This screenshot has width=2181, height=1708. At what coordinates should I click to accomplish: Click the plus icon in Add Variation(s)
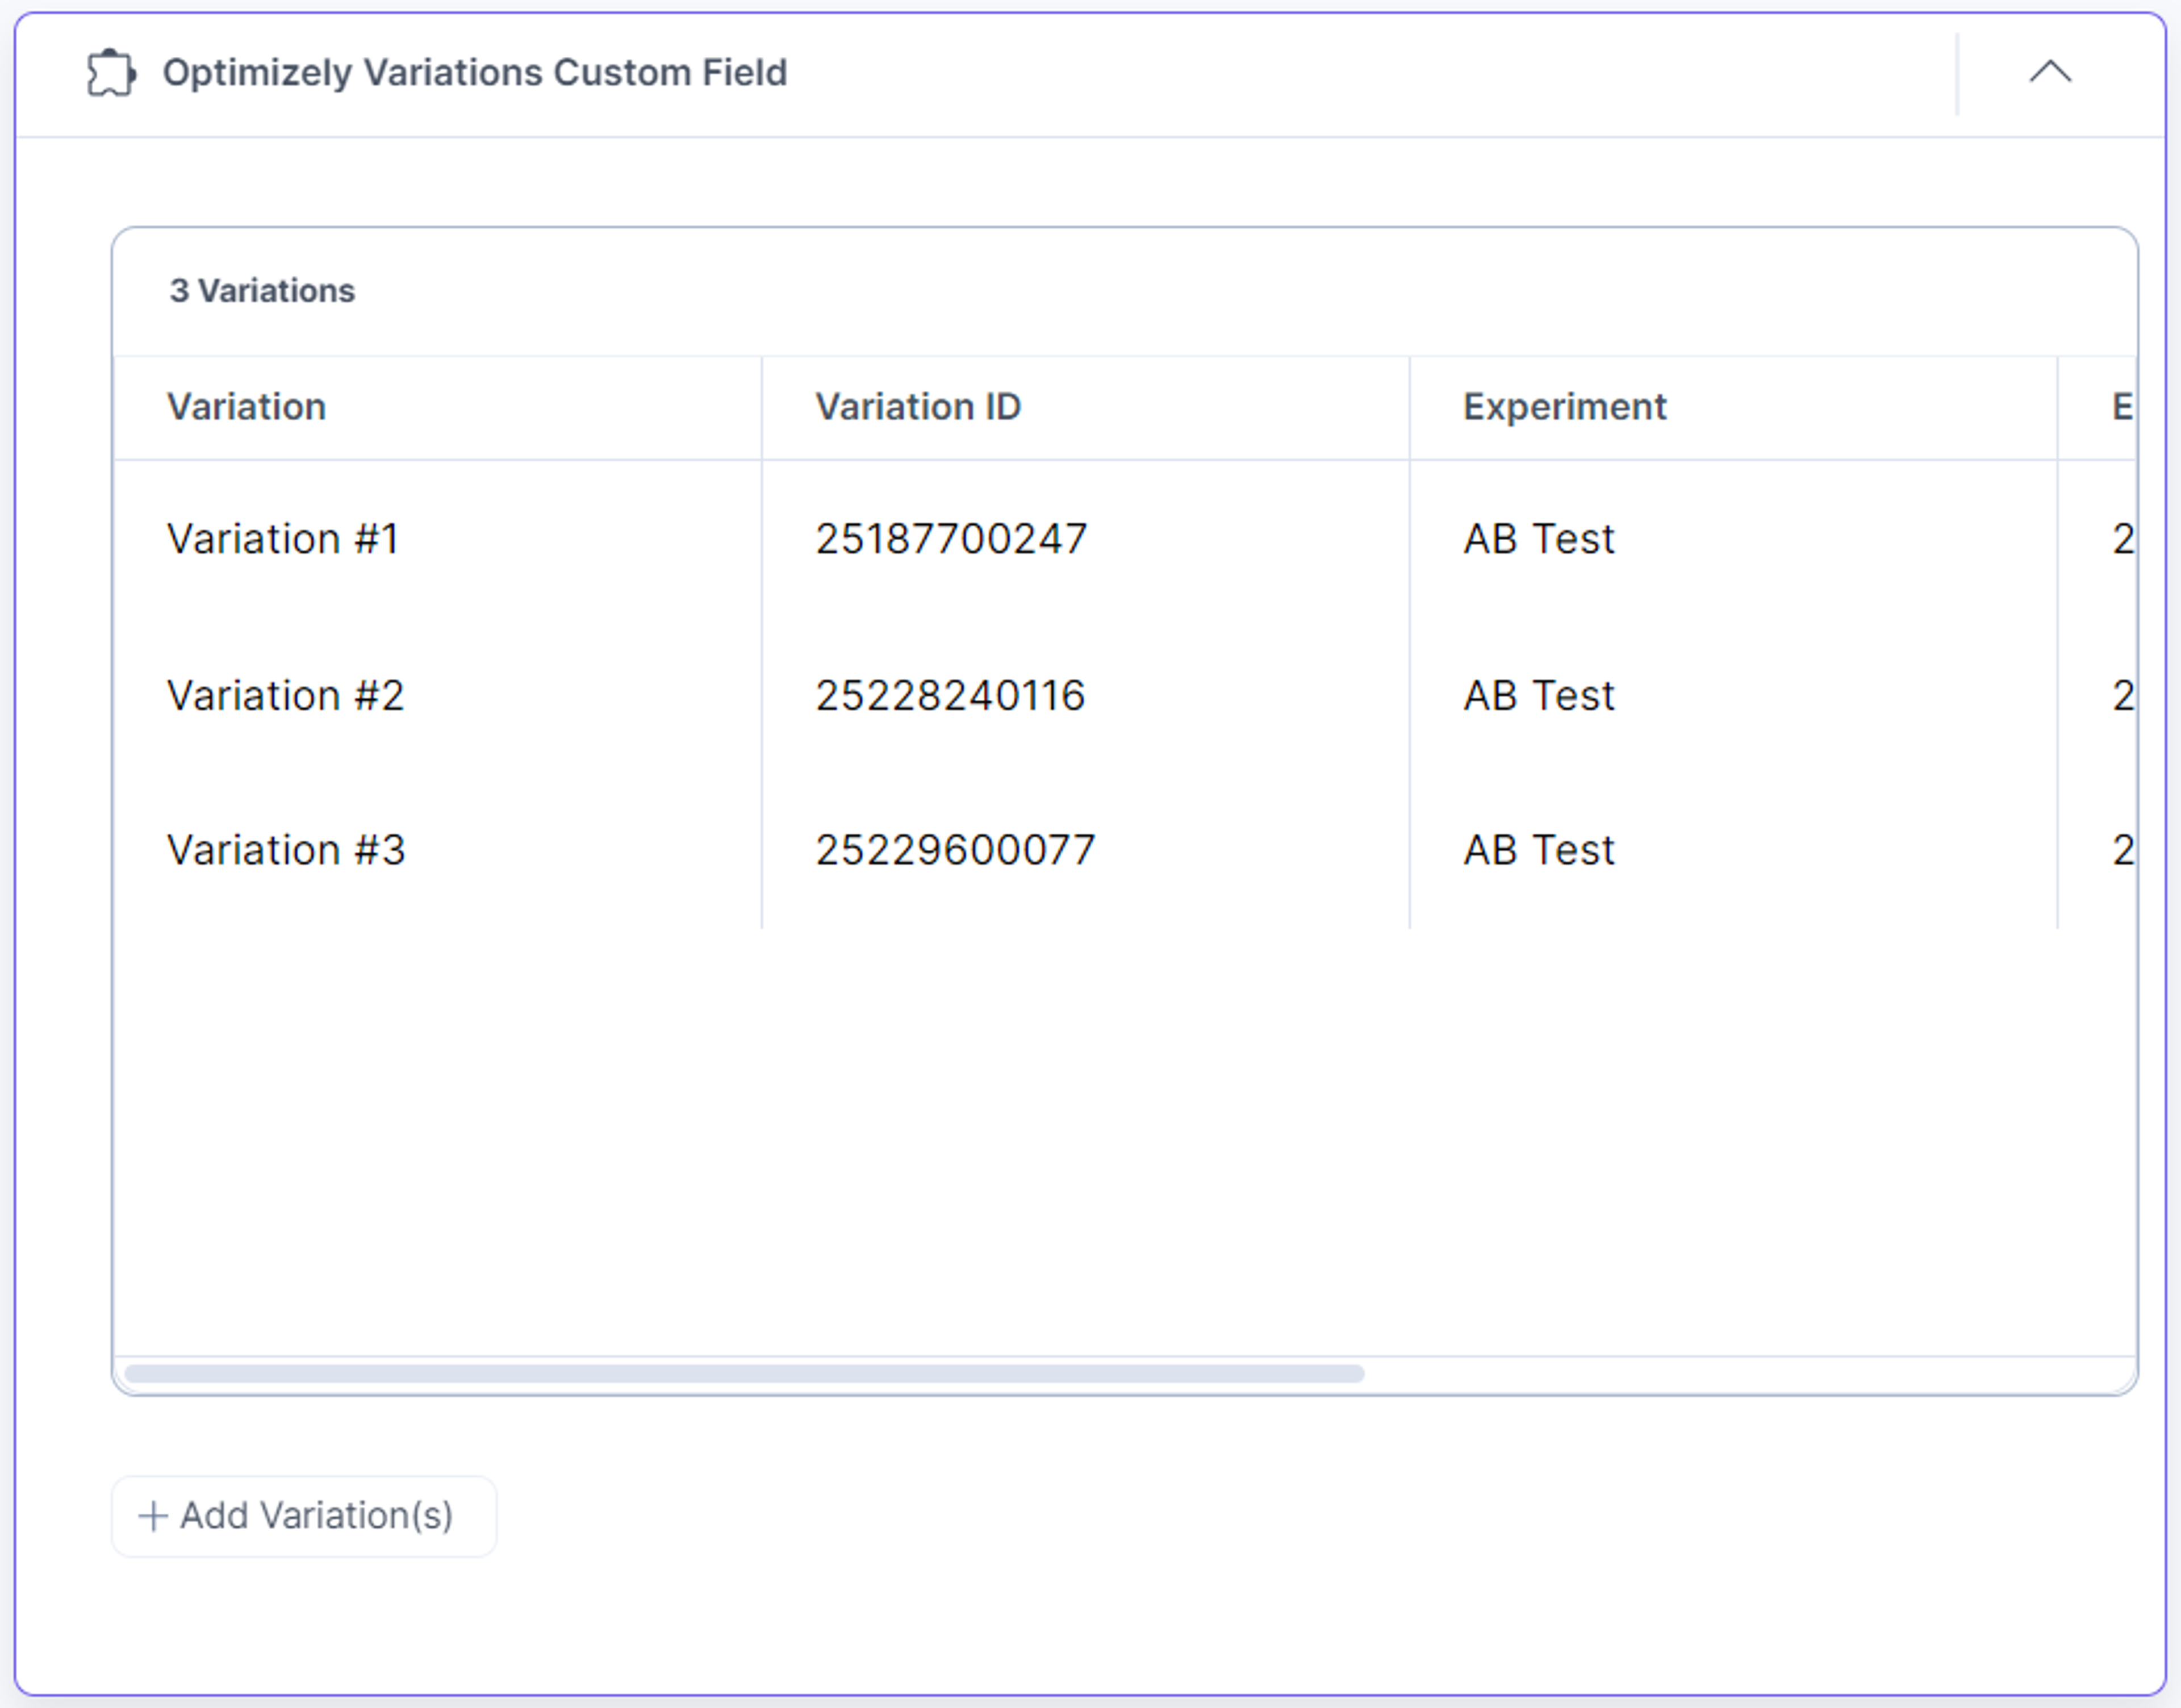(152, 1516)
